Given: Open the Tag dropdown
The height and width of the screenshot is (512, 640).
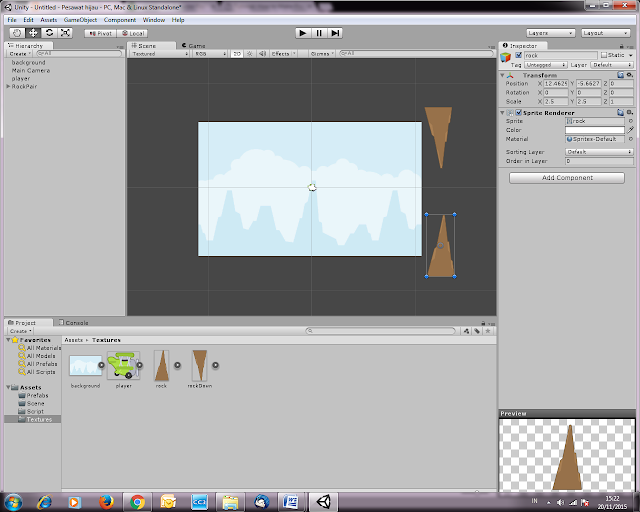Looking at the screenshot, I should click(546, 65).
